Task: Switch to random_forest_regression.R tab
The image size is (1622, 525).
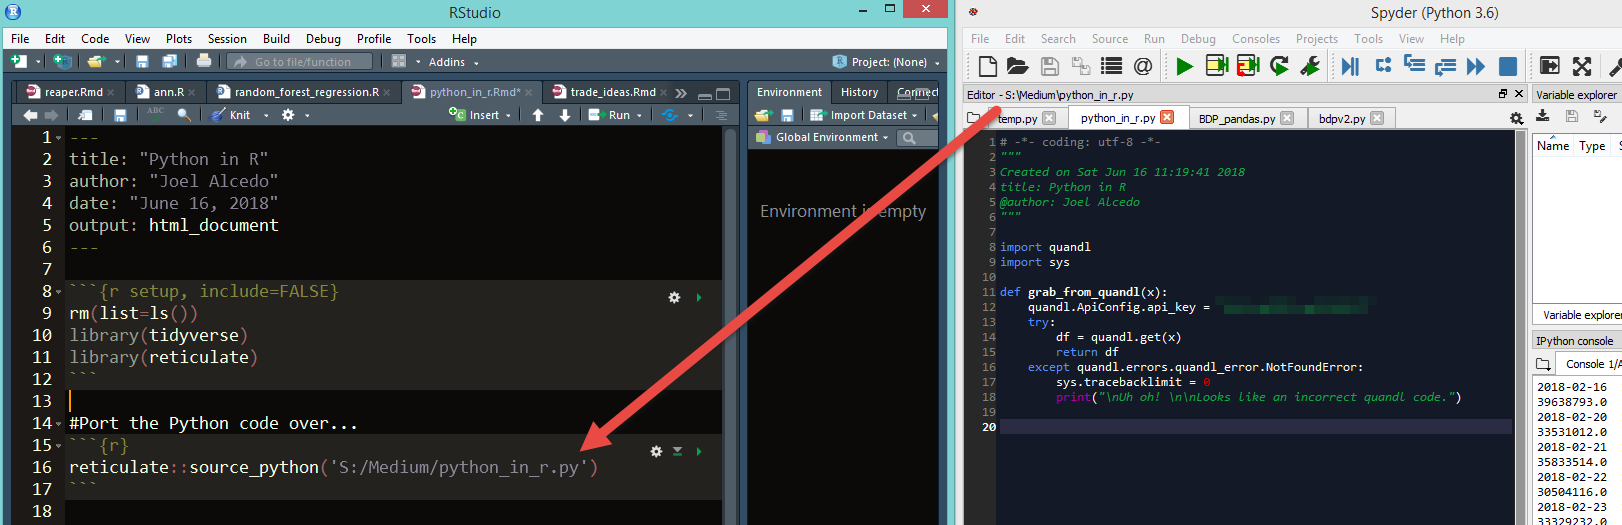Action: point(305,92)
